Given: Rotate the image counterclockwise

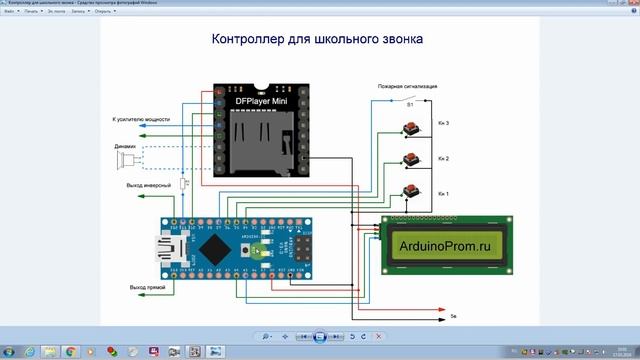Looking at the screenshot, I should [352, 337].
